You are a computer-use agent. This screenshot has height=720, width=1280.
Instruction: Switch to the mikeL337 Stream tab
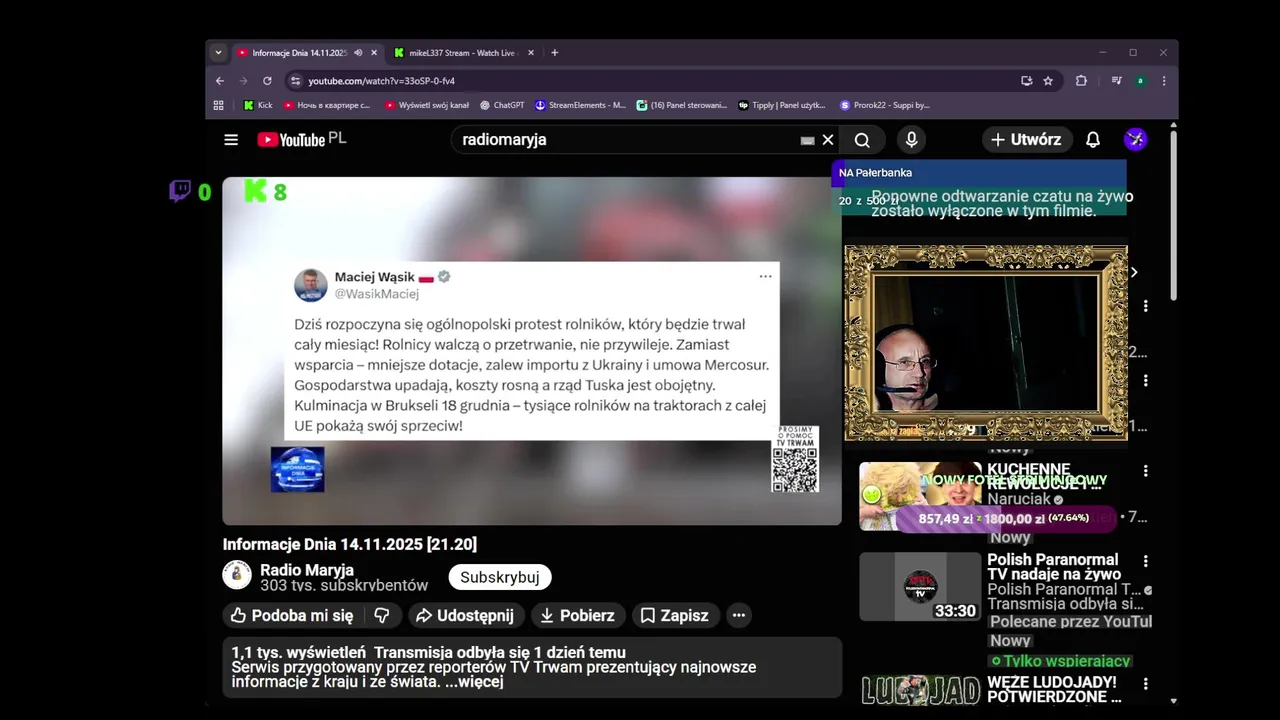462,53
